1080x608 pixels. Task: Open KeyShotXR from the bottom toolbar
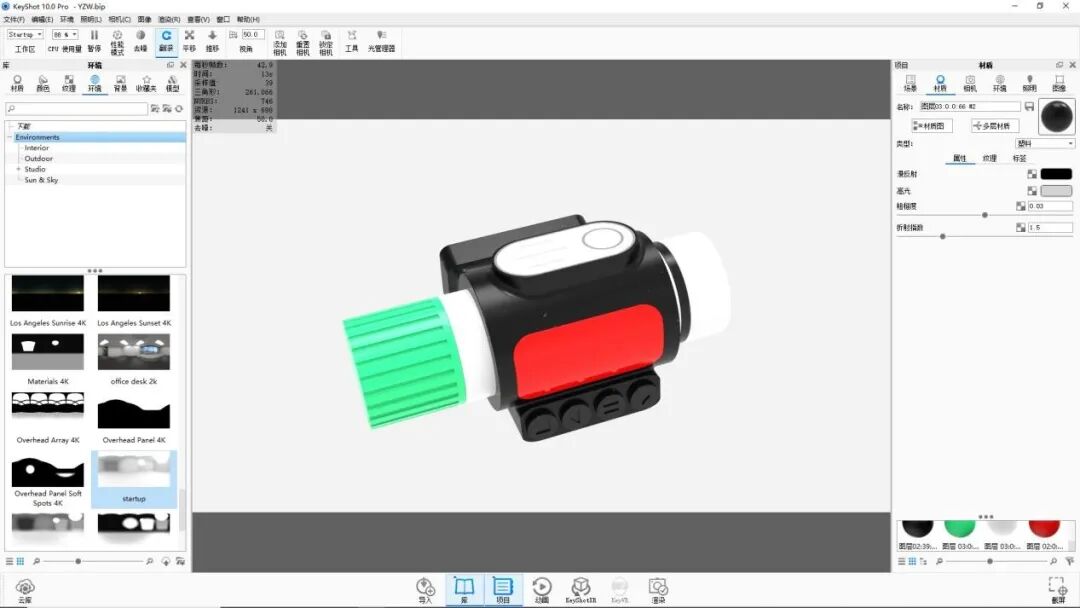coord(581,589)
